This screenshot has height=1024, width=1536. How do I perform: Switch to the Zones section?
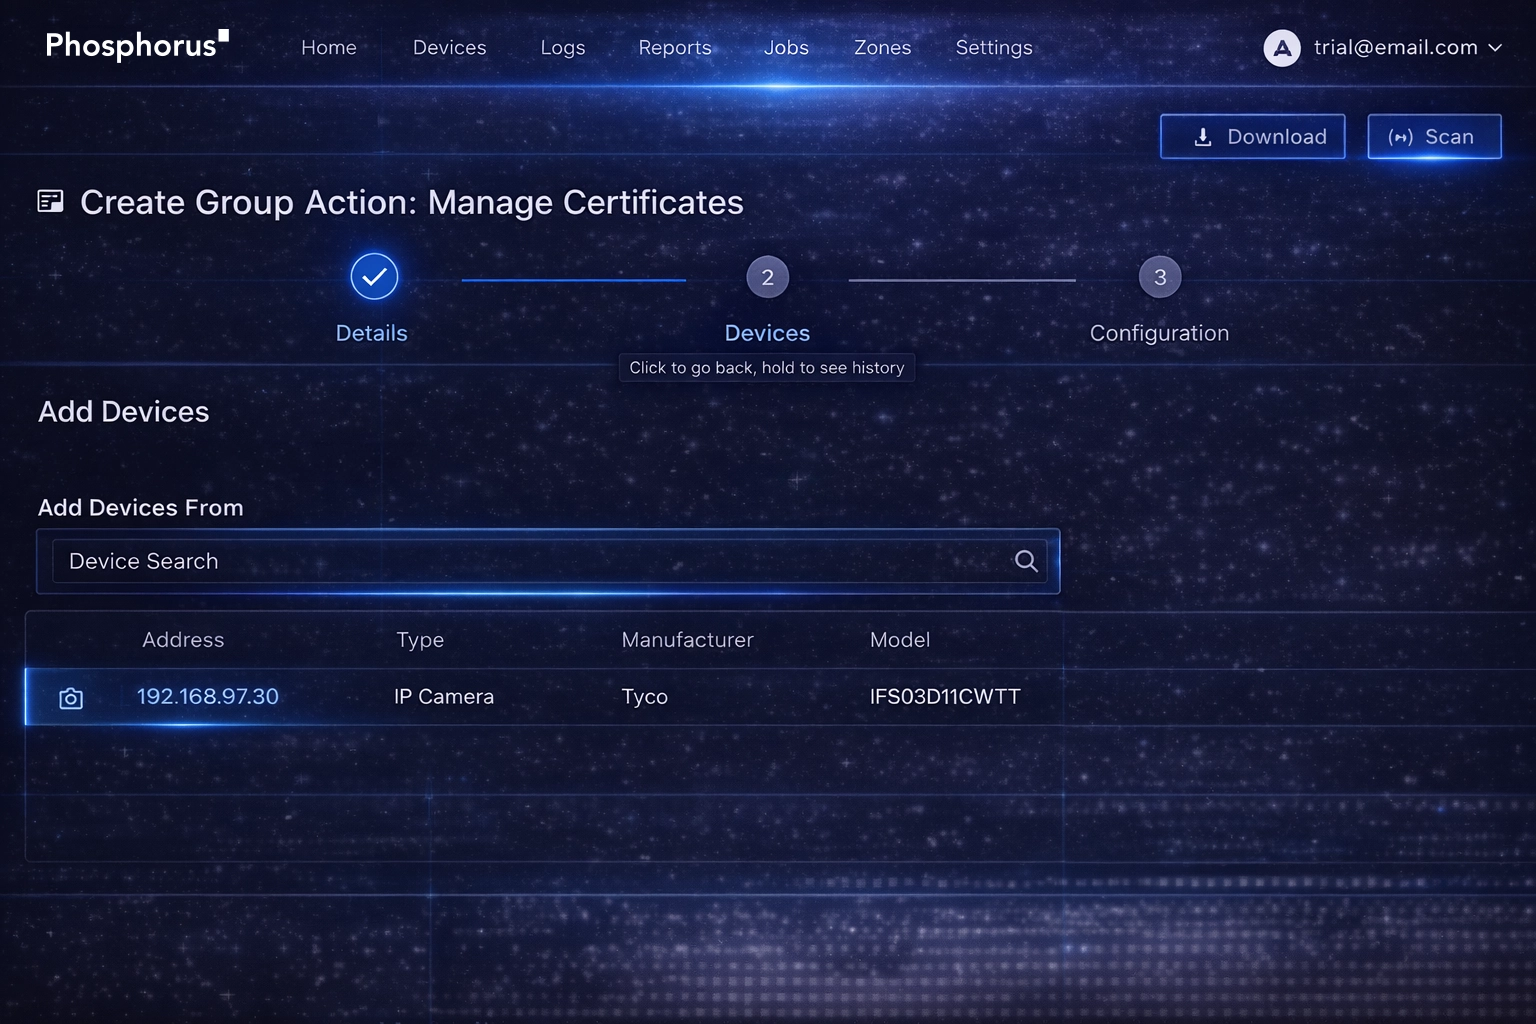(882, 47)
